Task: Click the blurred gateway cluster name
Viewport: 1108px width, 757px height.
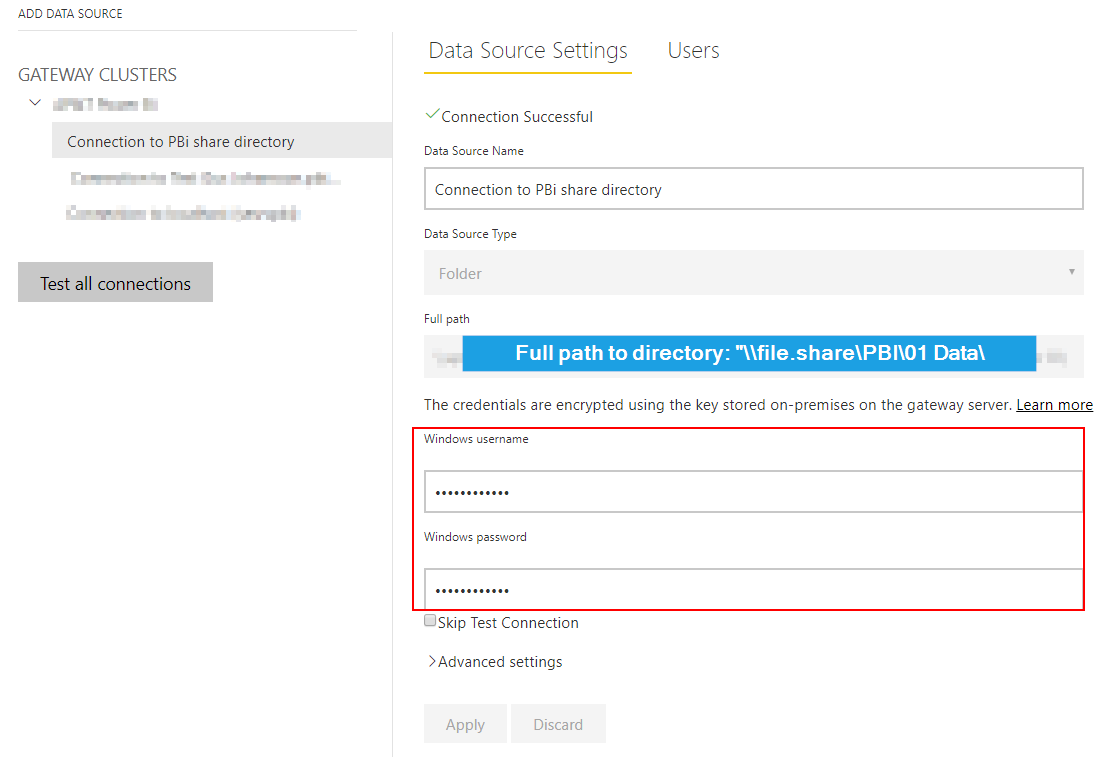Action: 106,104
